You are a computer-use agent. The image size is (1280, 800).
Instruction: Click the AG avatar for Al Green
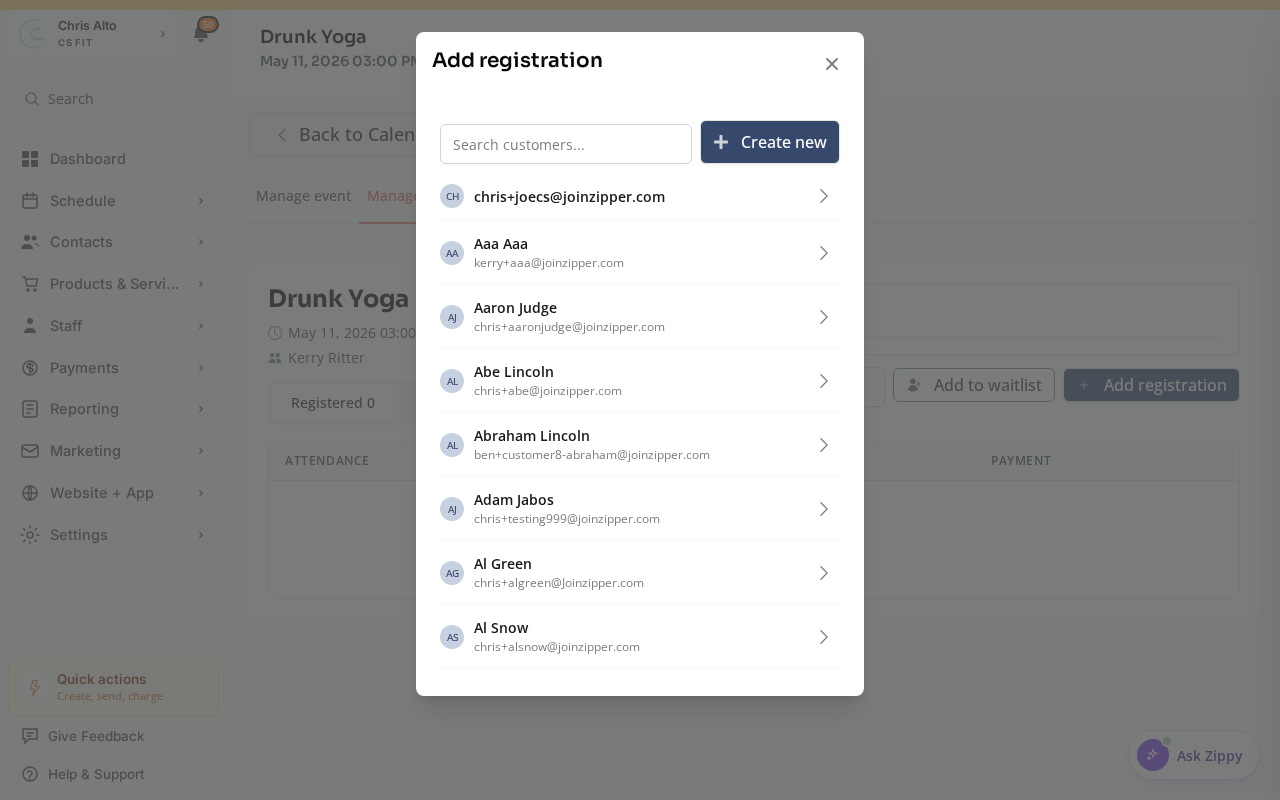[x=452, y=573]
